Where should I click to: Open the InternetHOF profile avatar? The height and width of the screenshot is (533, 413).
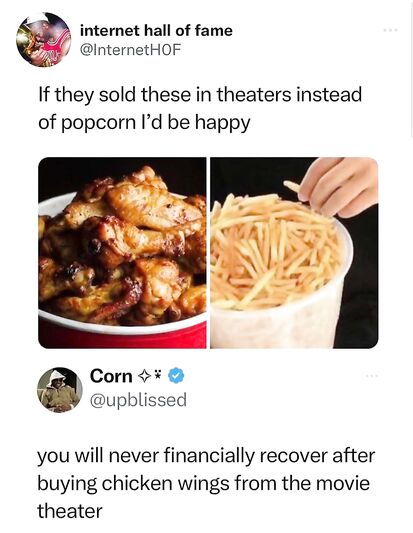click(x=43, y=39)
